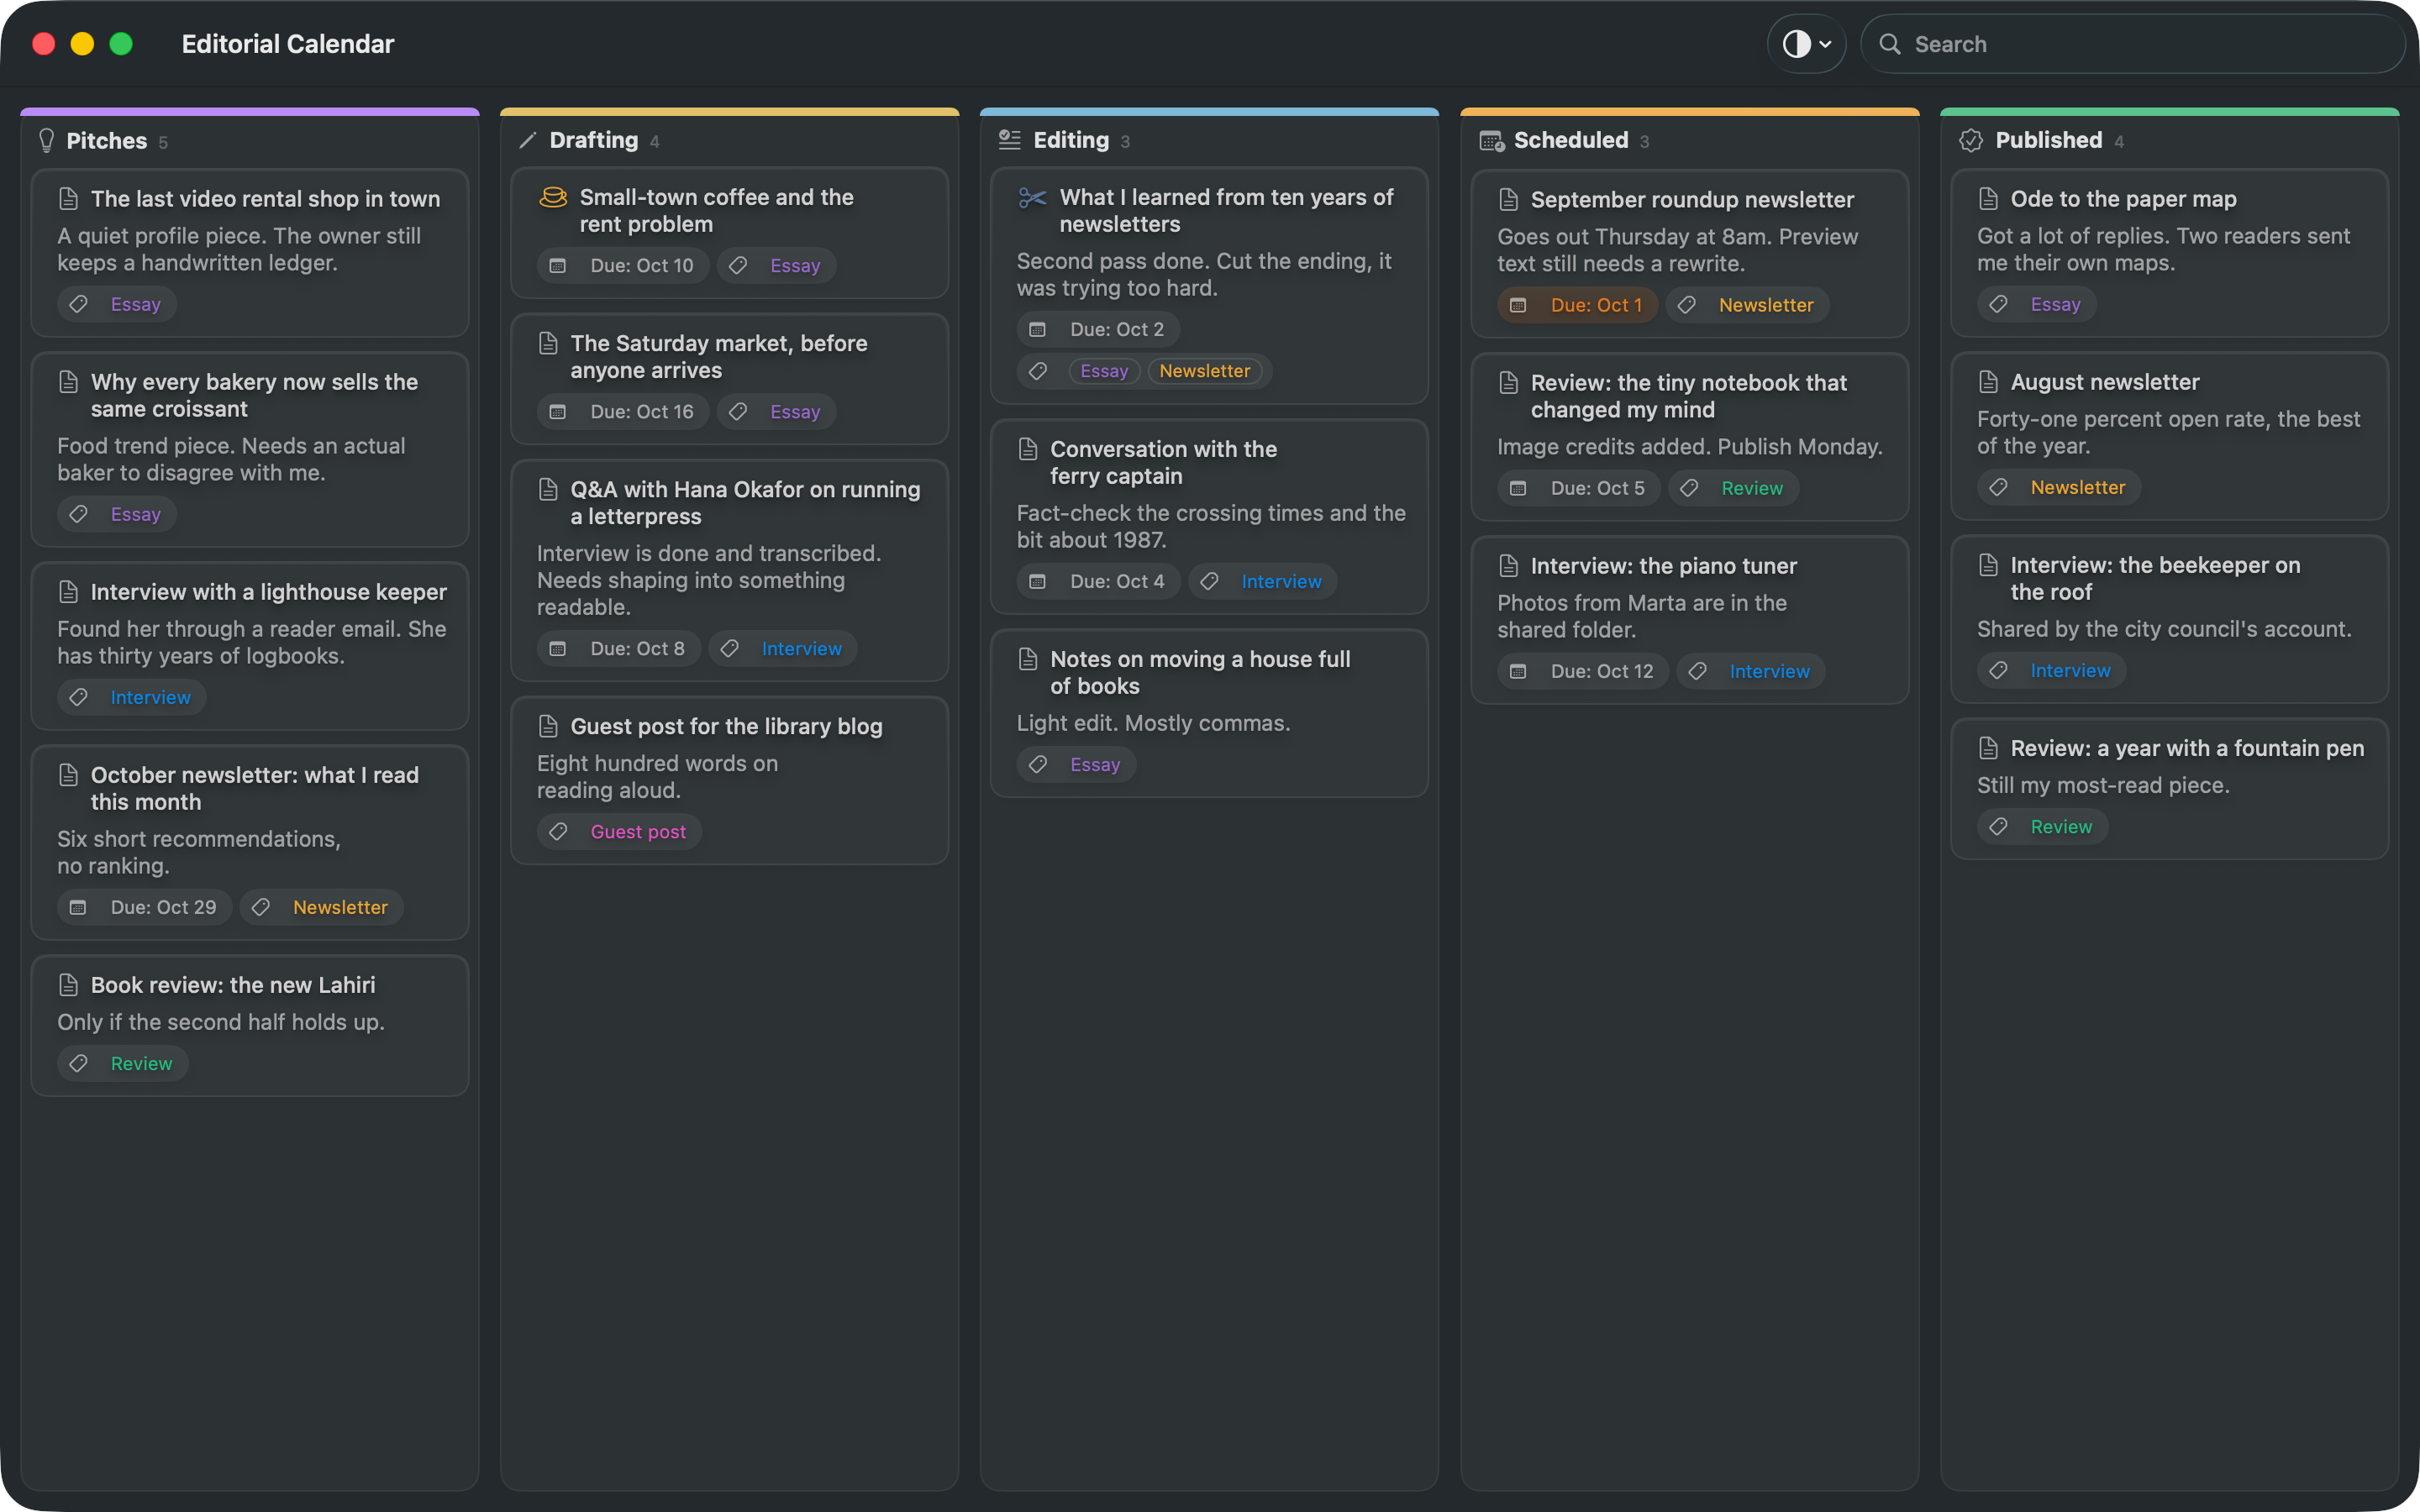2420x1512 pixels.
Task: Click the Published column header
Action: [x=2170, y=140]
